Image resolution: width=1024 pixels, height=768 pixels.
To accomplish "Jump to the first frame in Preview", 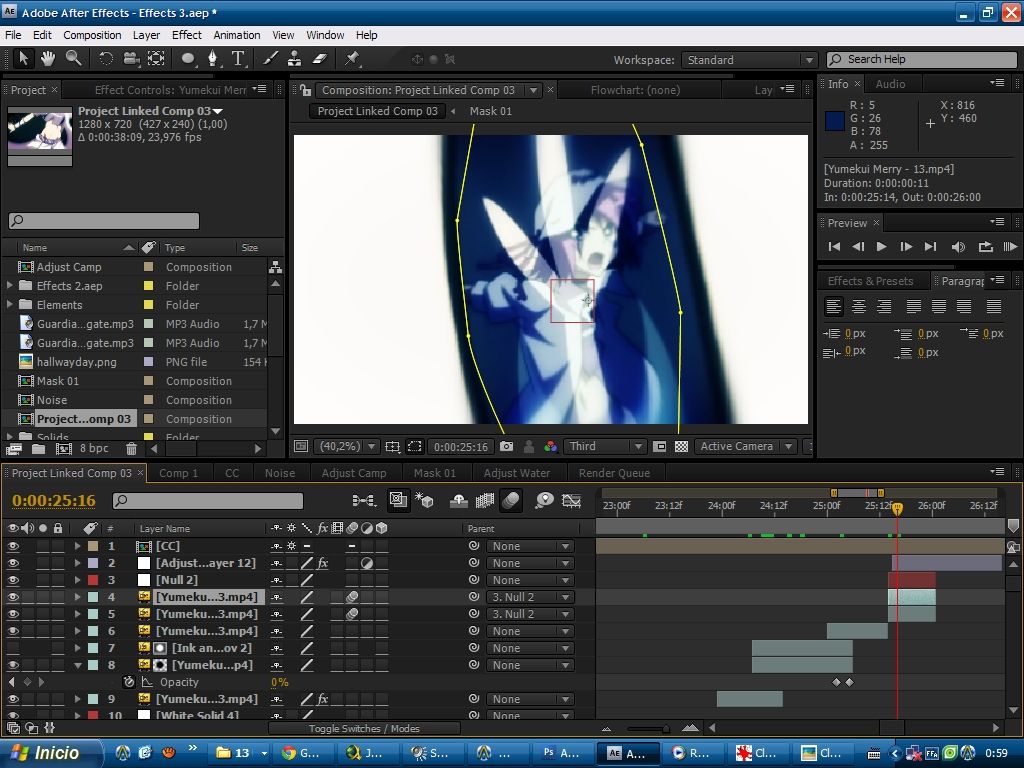I will tap(834, 246).
